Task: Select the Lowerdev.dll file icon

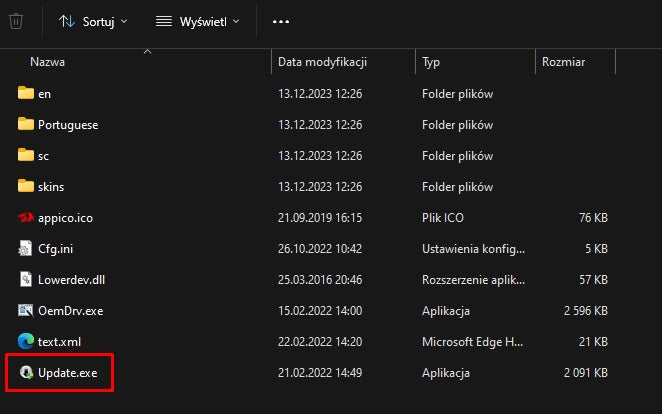Action: 25,279
